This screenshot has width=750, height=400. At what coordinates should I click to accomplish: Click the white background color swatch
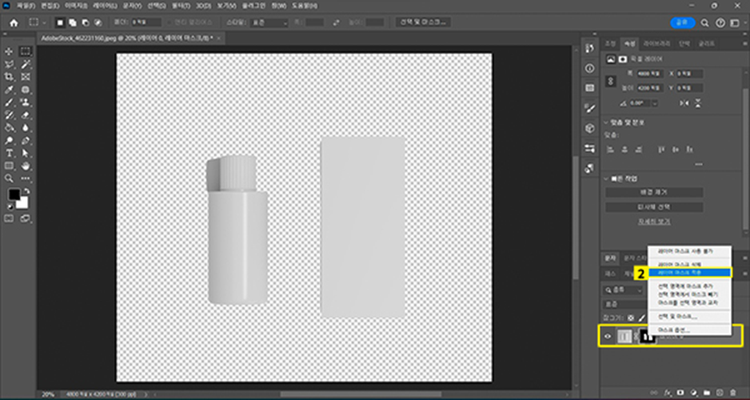pos(23,203)
